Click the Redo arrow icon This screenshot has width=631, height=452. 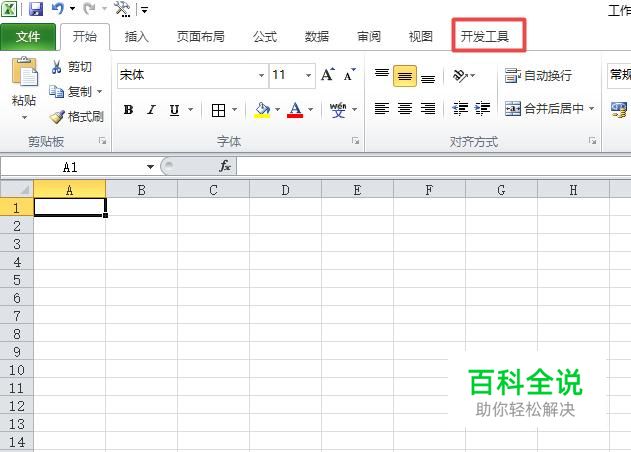(89, 8)
